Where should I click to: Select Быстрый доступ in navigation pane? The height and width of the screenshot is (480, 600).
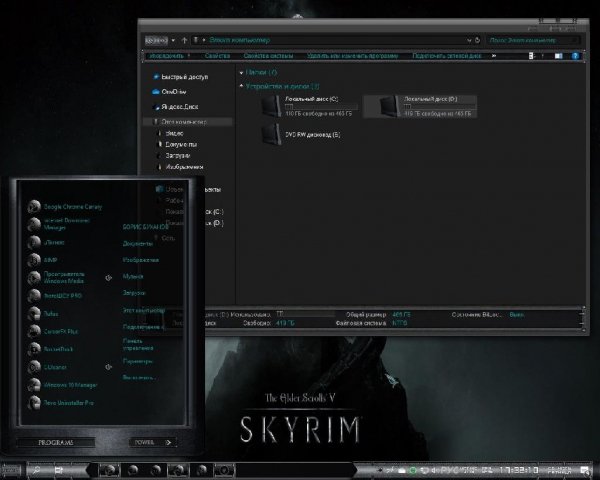[180, 77]
